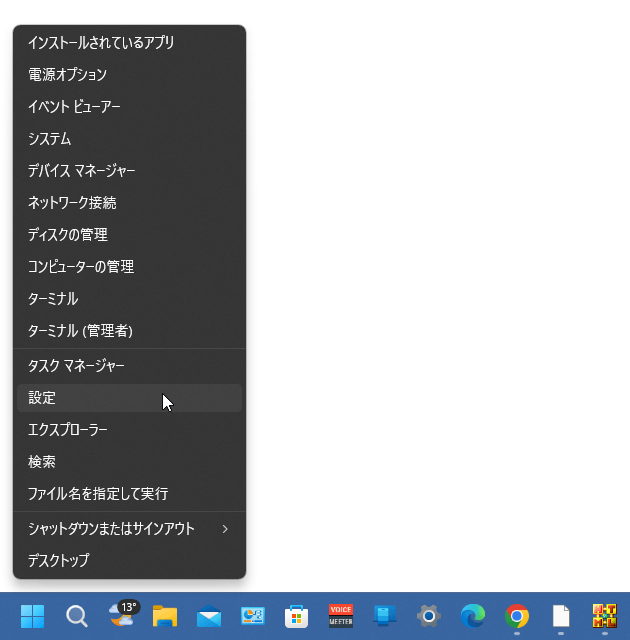
Task: Select インストールされているアプリ menu entry
Action: pyautogui.click(x=129, y=42)
